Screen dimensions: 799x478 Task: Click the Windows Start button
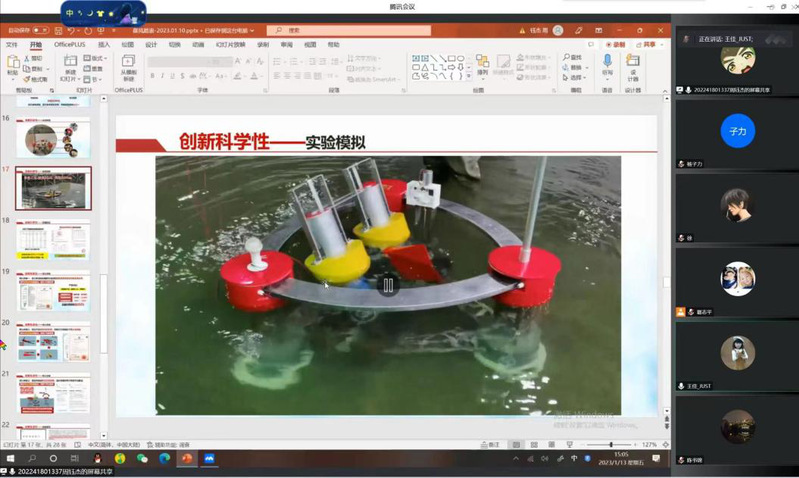click(x=9, y=458)
